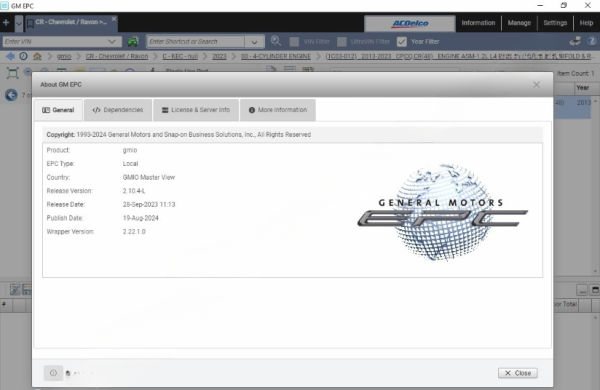Click the blue question mark help icon
Viewport: 600px width, 390px height.
(592, 41)
